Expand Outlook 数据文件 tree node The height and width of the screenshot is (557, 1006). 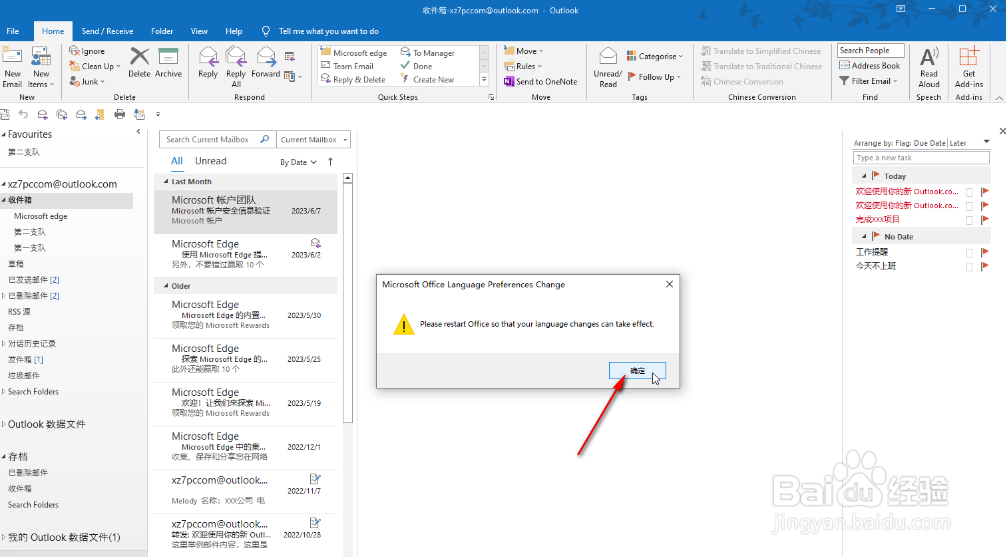coord(4,424)
